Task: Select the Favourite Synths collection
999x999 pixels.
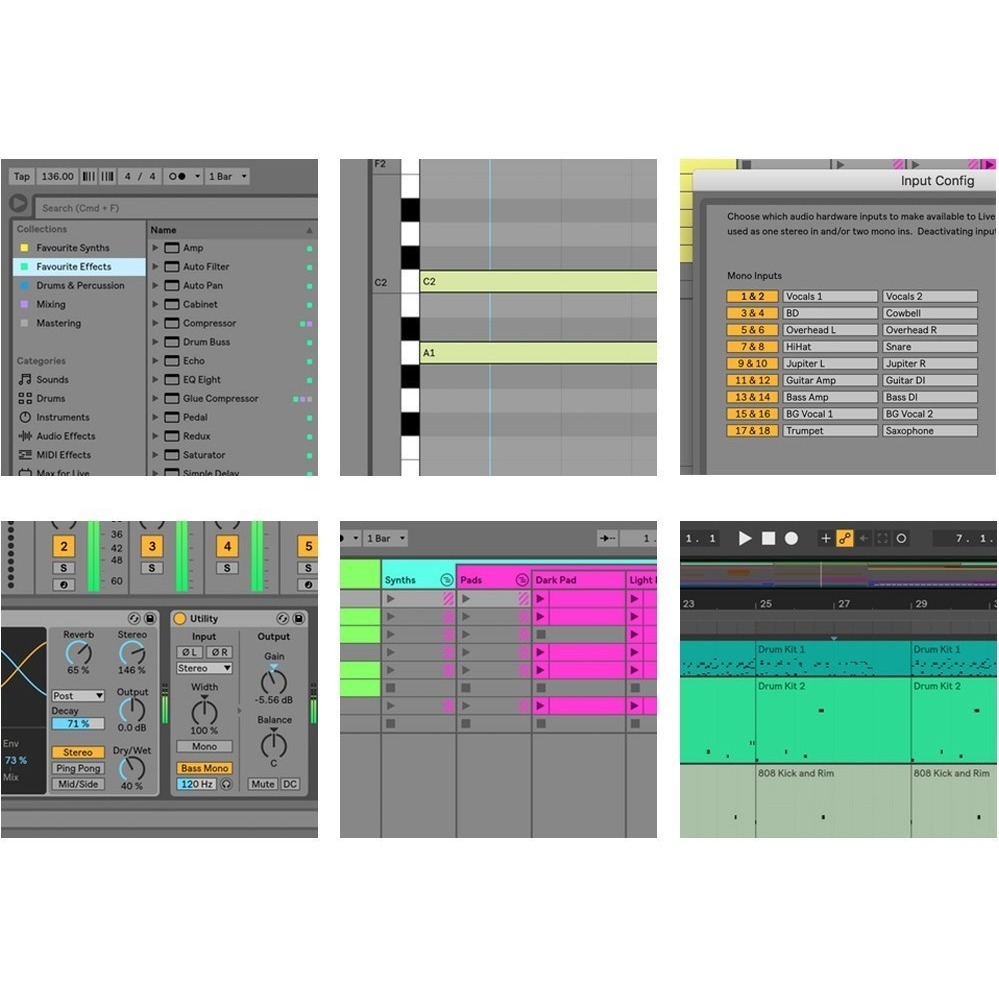Action: pos(73,248)
